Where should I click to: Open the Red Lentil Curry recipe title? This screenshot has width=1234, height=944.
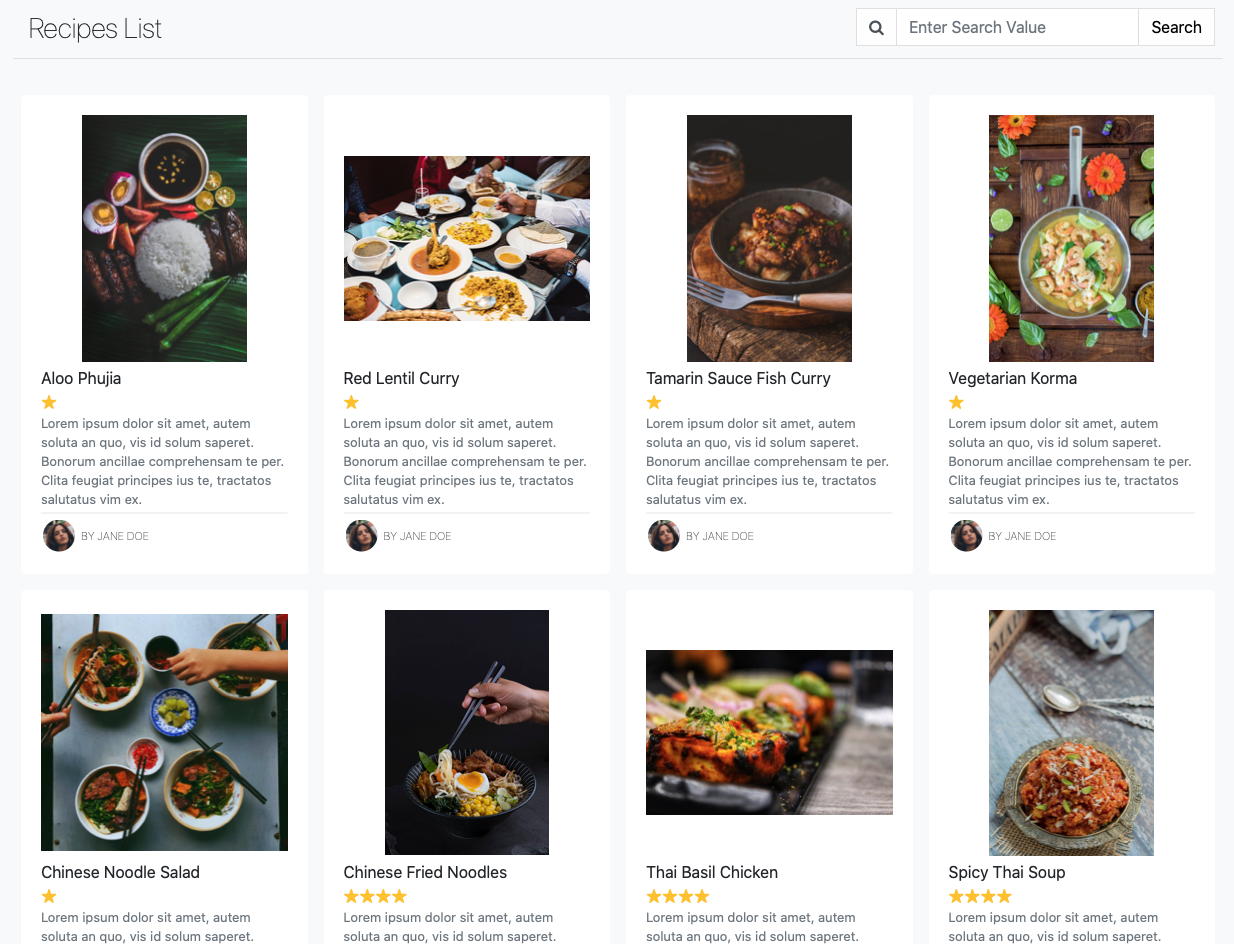(401, 378)
